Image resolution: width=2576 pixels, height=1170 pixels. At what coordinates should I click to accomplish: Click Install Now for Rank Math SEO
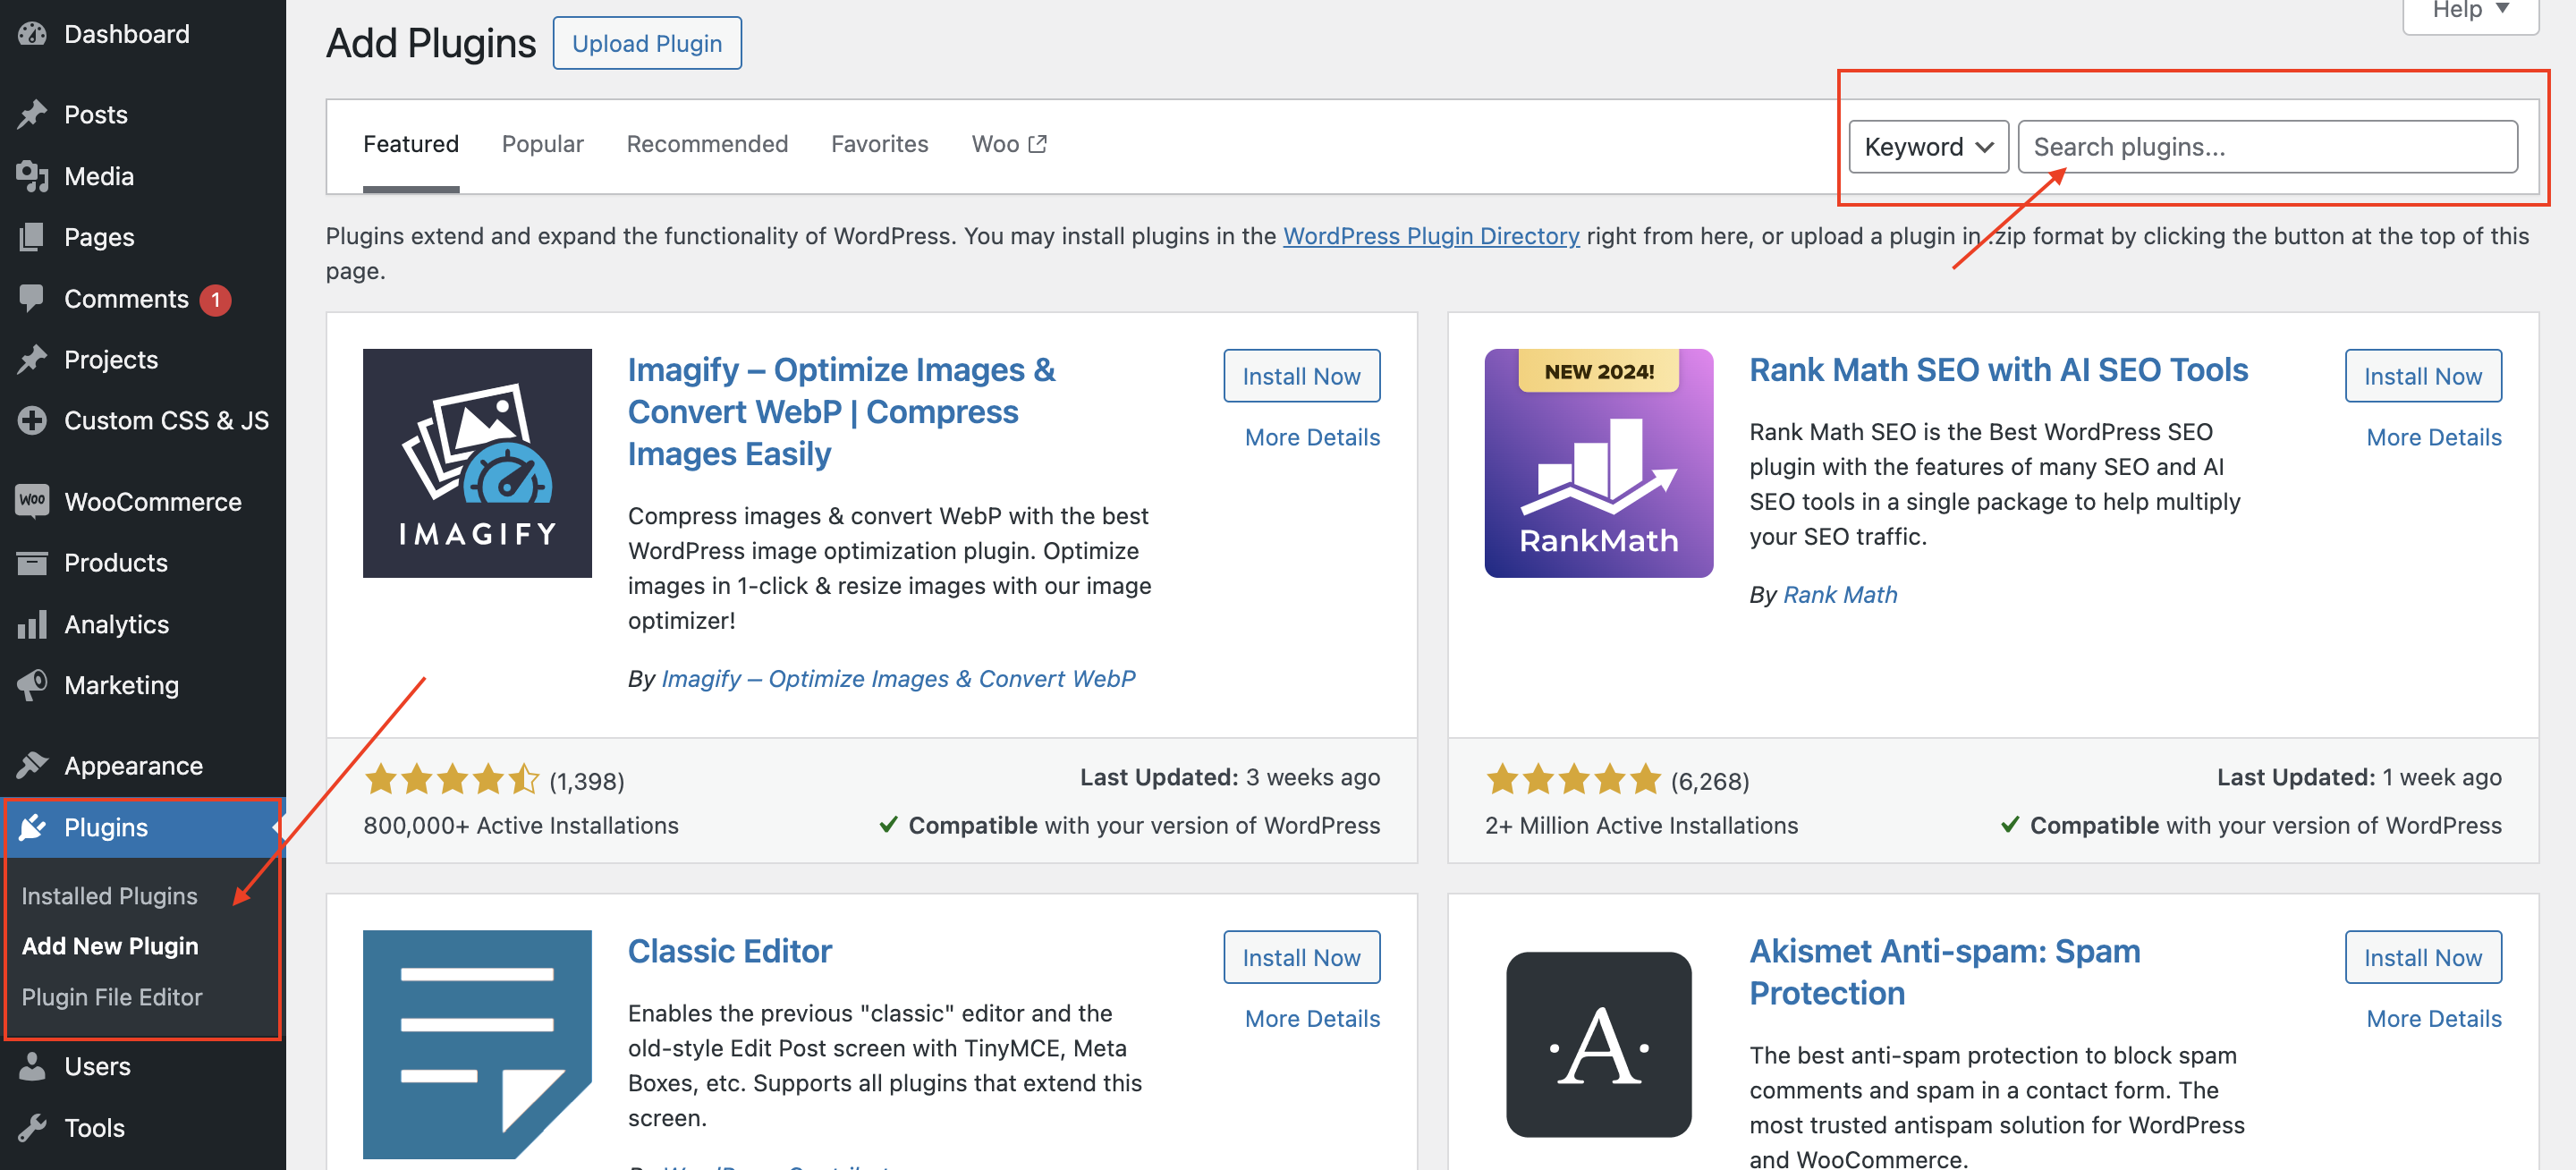[x=2423, y=376]
